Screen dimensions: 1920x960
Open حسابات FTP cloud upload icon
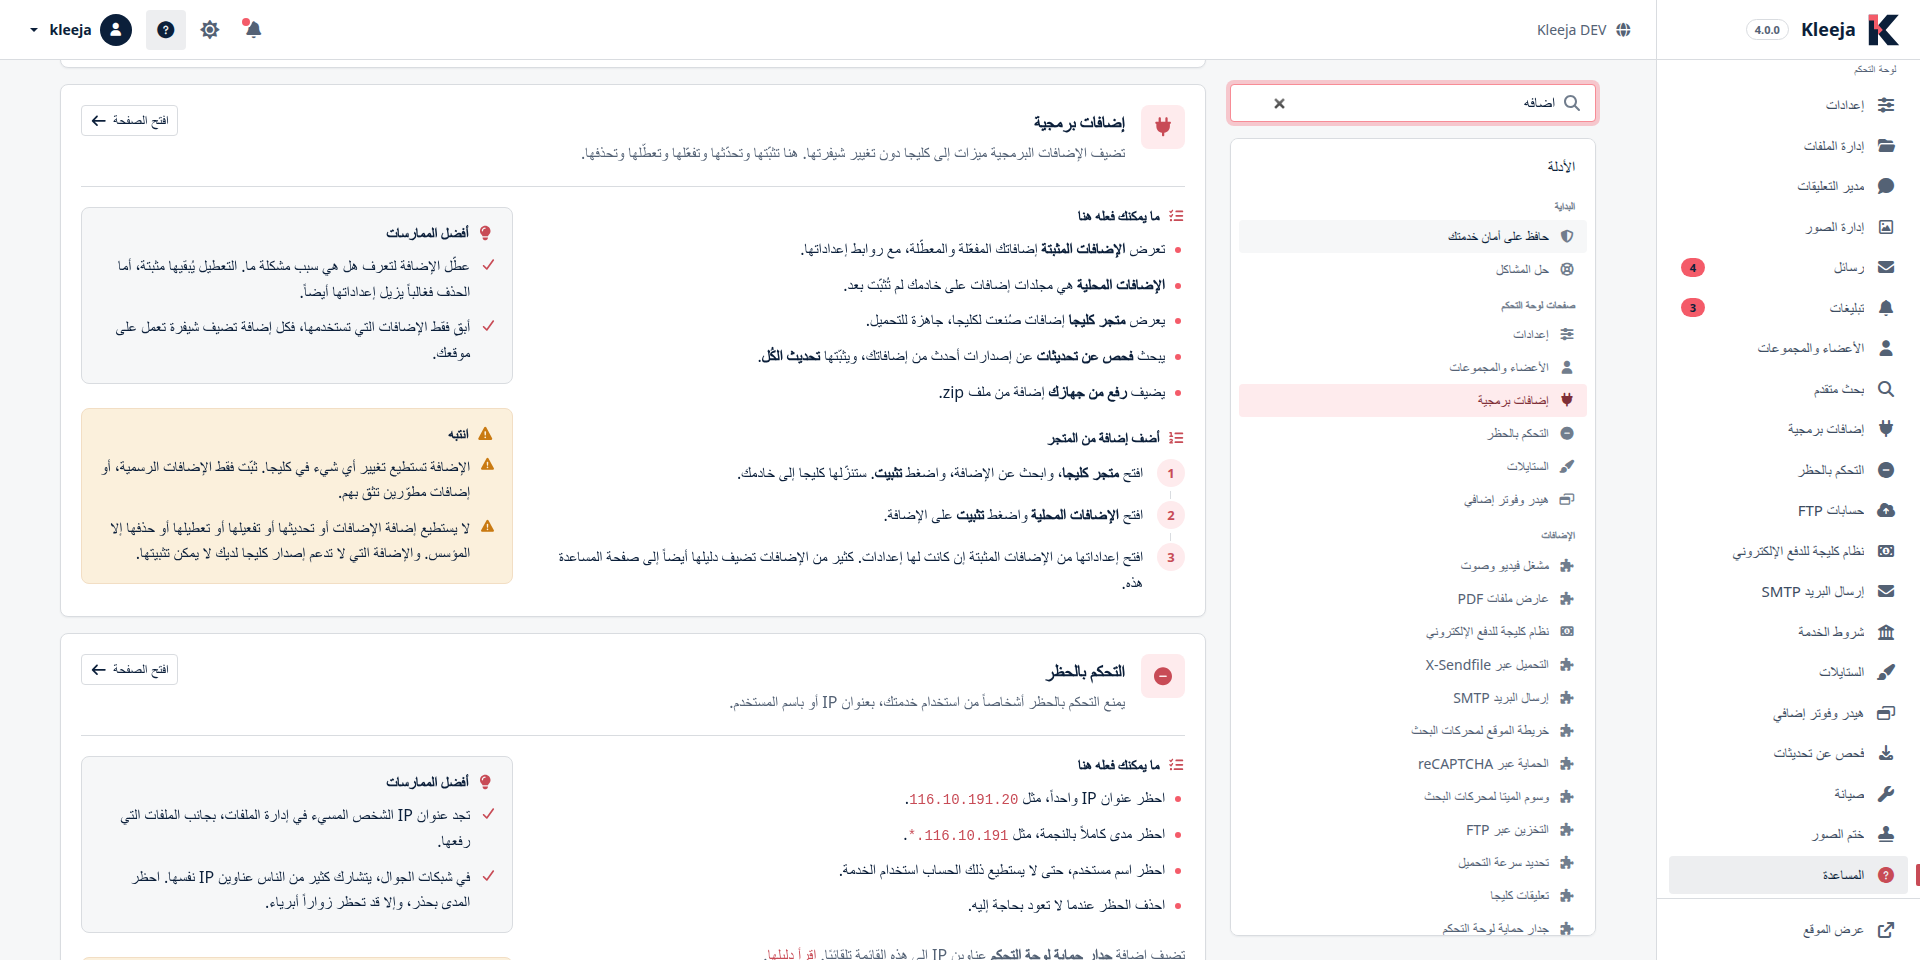[x=1886, y=510]
